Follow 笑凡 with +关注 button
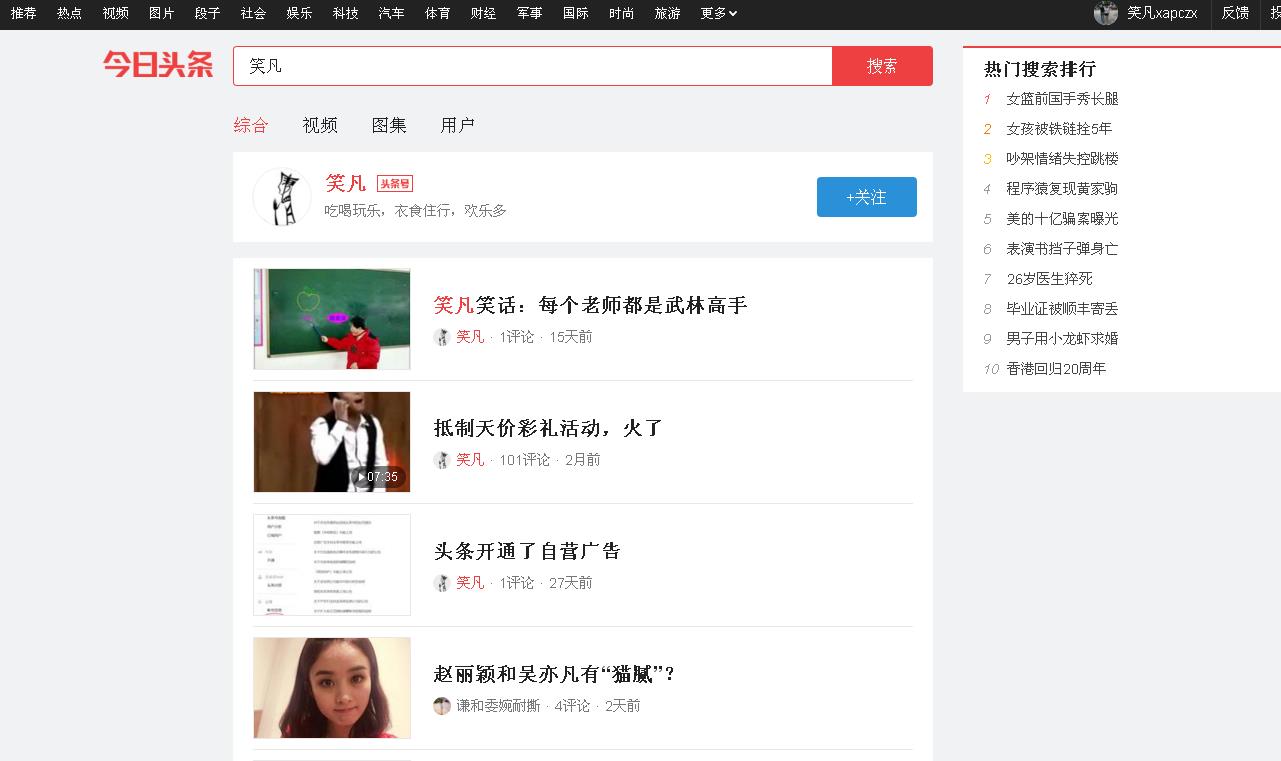Screen dimensions: 1281x761 click(x=866, y=197)
